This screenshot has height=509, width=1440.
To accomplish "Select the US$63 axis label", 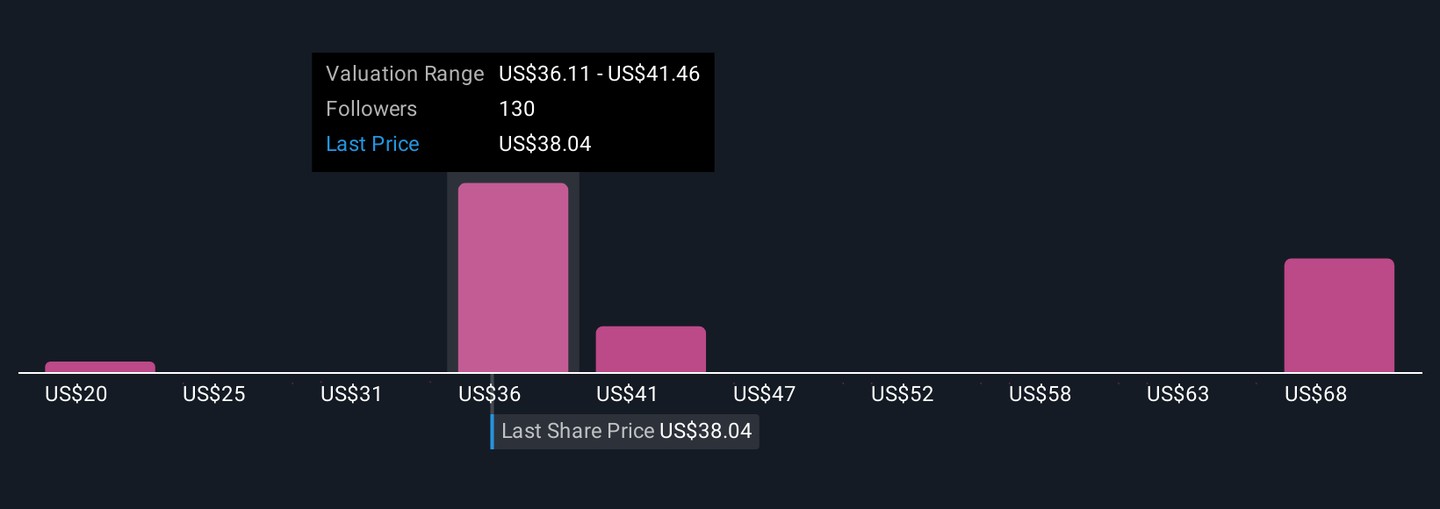I will pos(1177,394).
